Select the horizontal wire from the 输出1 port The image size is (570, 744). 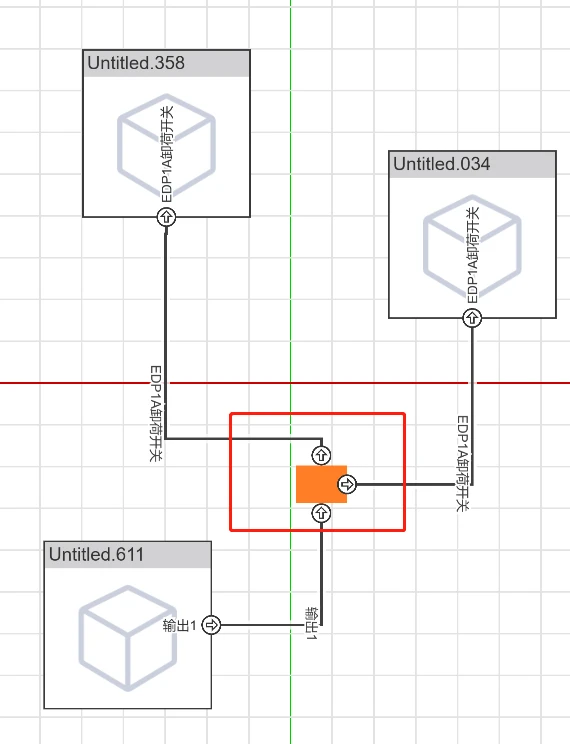point(262,625)
